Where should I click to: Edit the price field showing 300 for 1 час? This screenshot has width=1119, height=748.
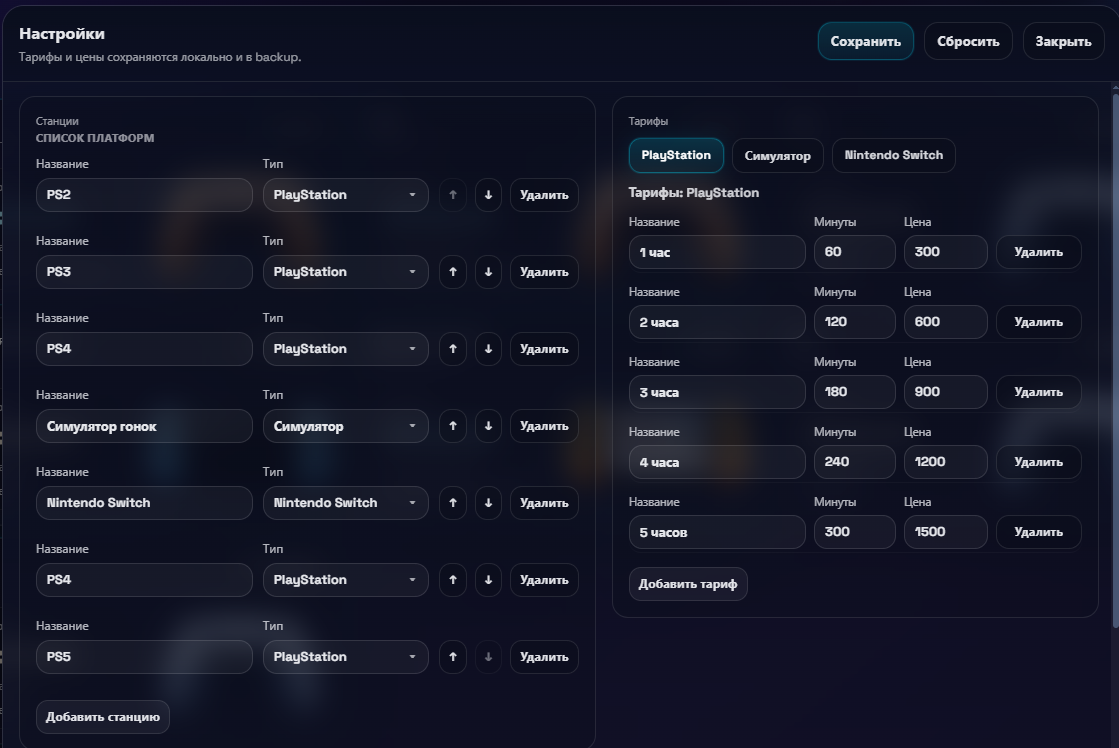pos(946,252)
